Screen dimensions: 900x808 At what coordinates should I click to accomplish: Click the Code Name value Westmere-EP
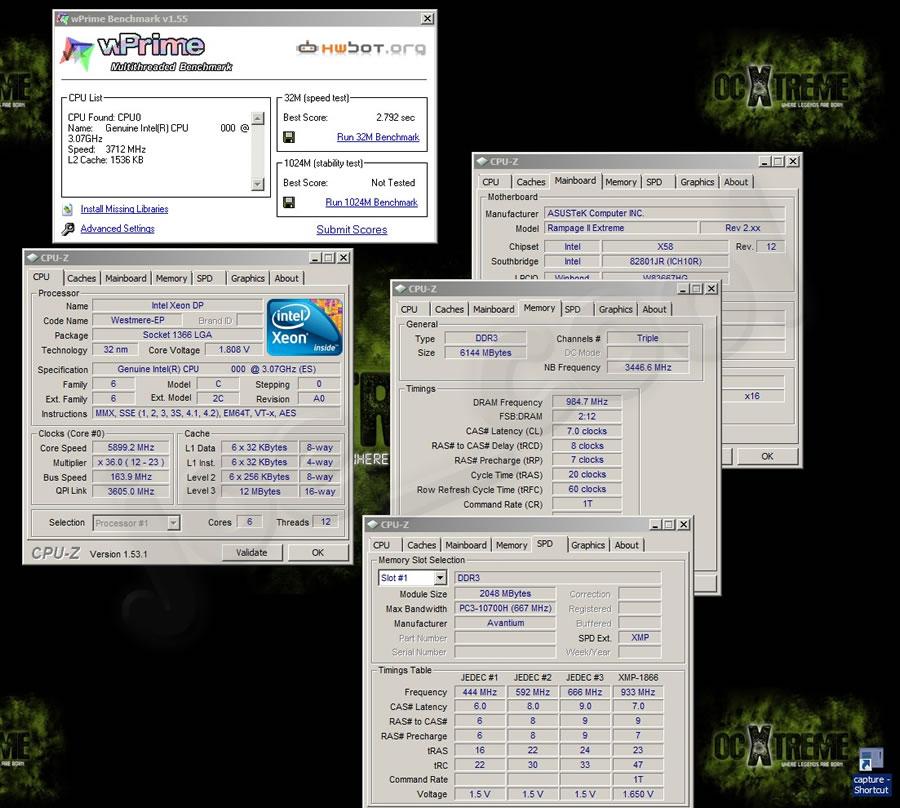click(x=138, y=320)
